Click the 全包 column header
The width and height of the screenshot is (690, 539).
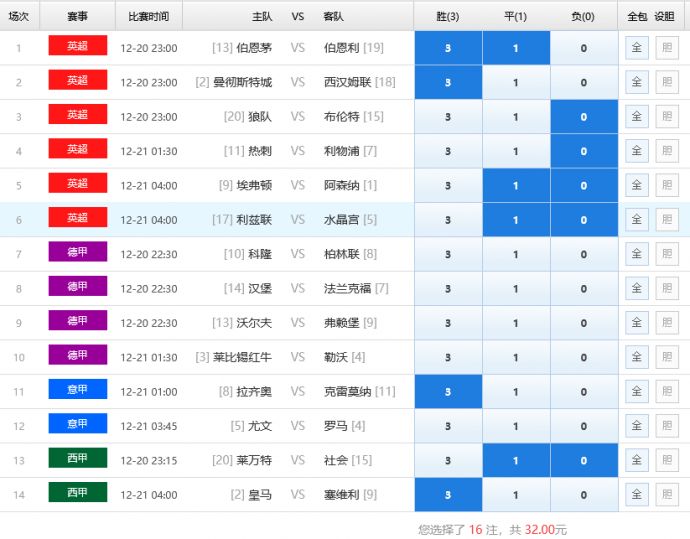click(637, 17)
